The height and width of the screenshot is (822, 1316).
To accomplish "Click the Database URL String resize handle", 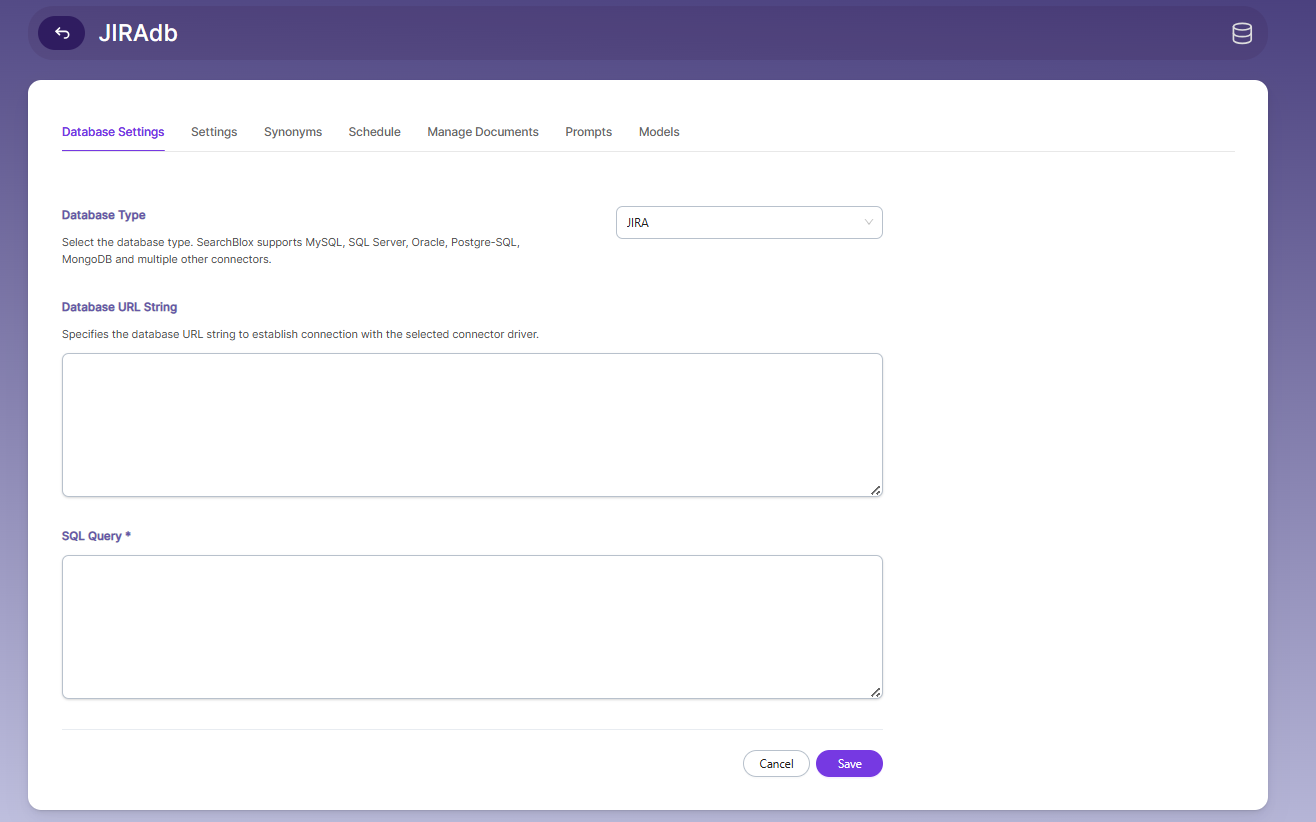I will click(875, 490).
